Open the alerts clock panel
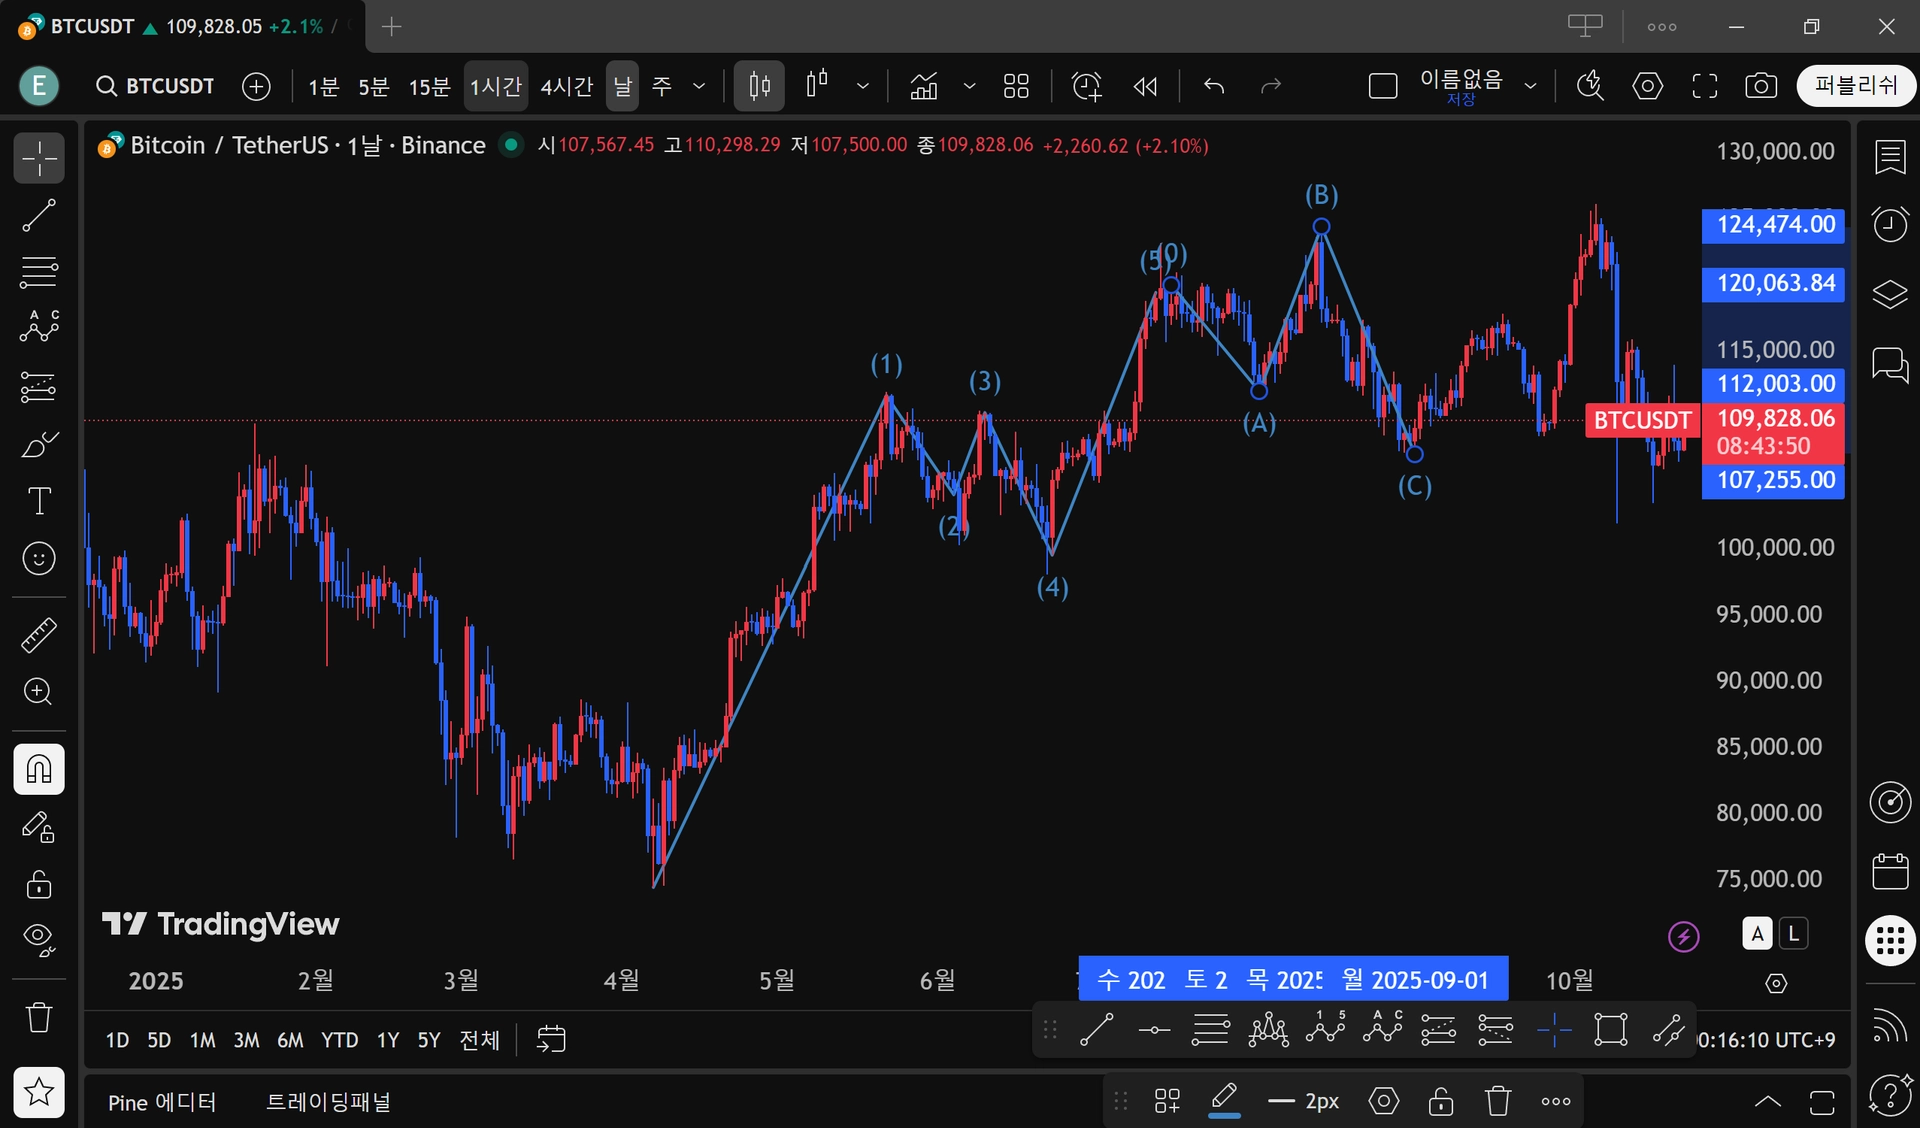The width and height of the screenshot is (1920, 1128). pos(1889,225)
